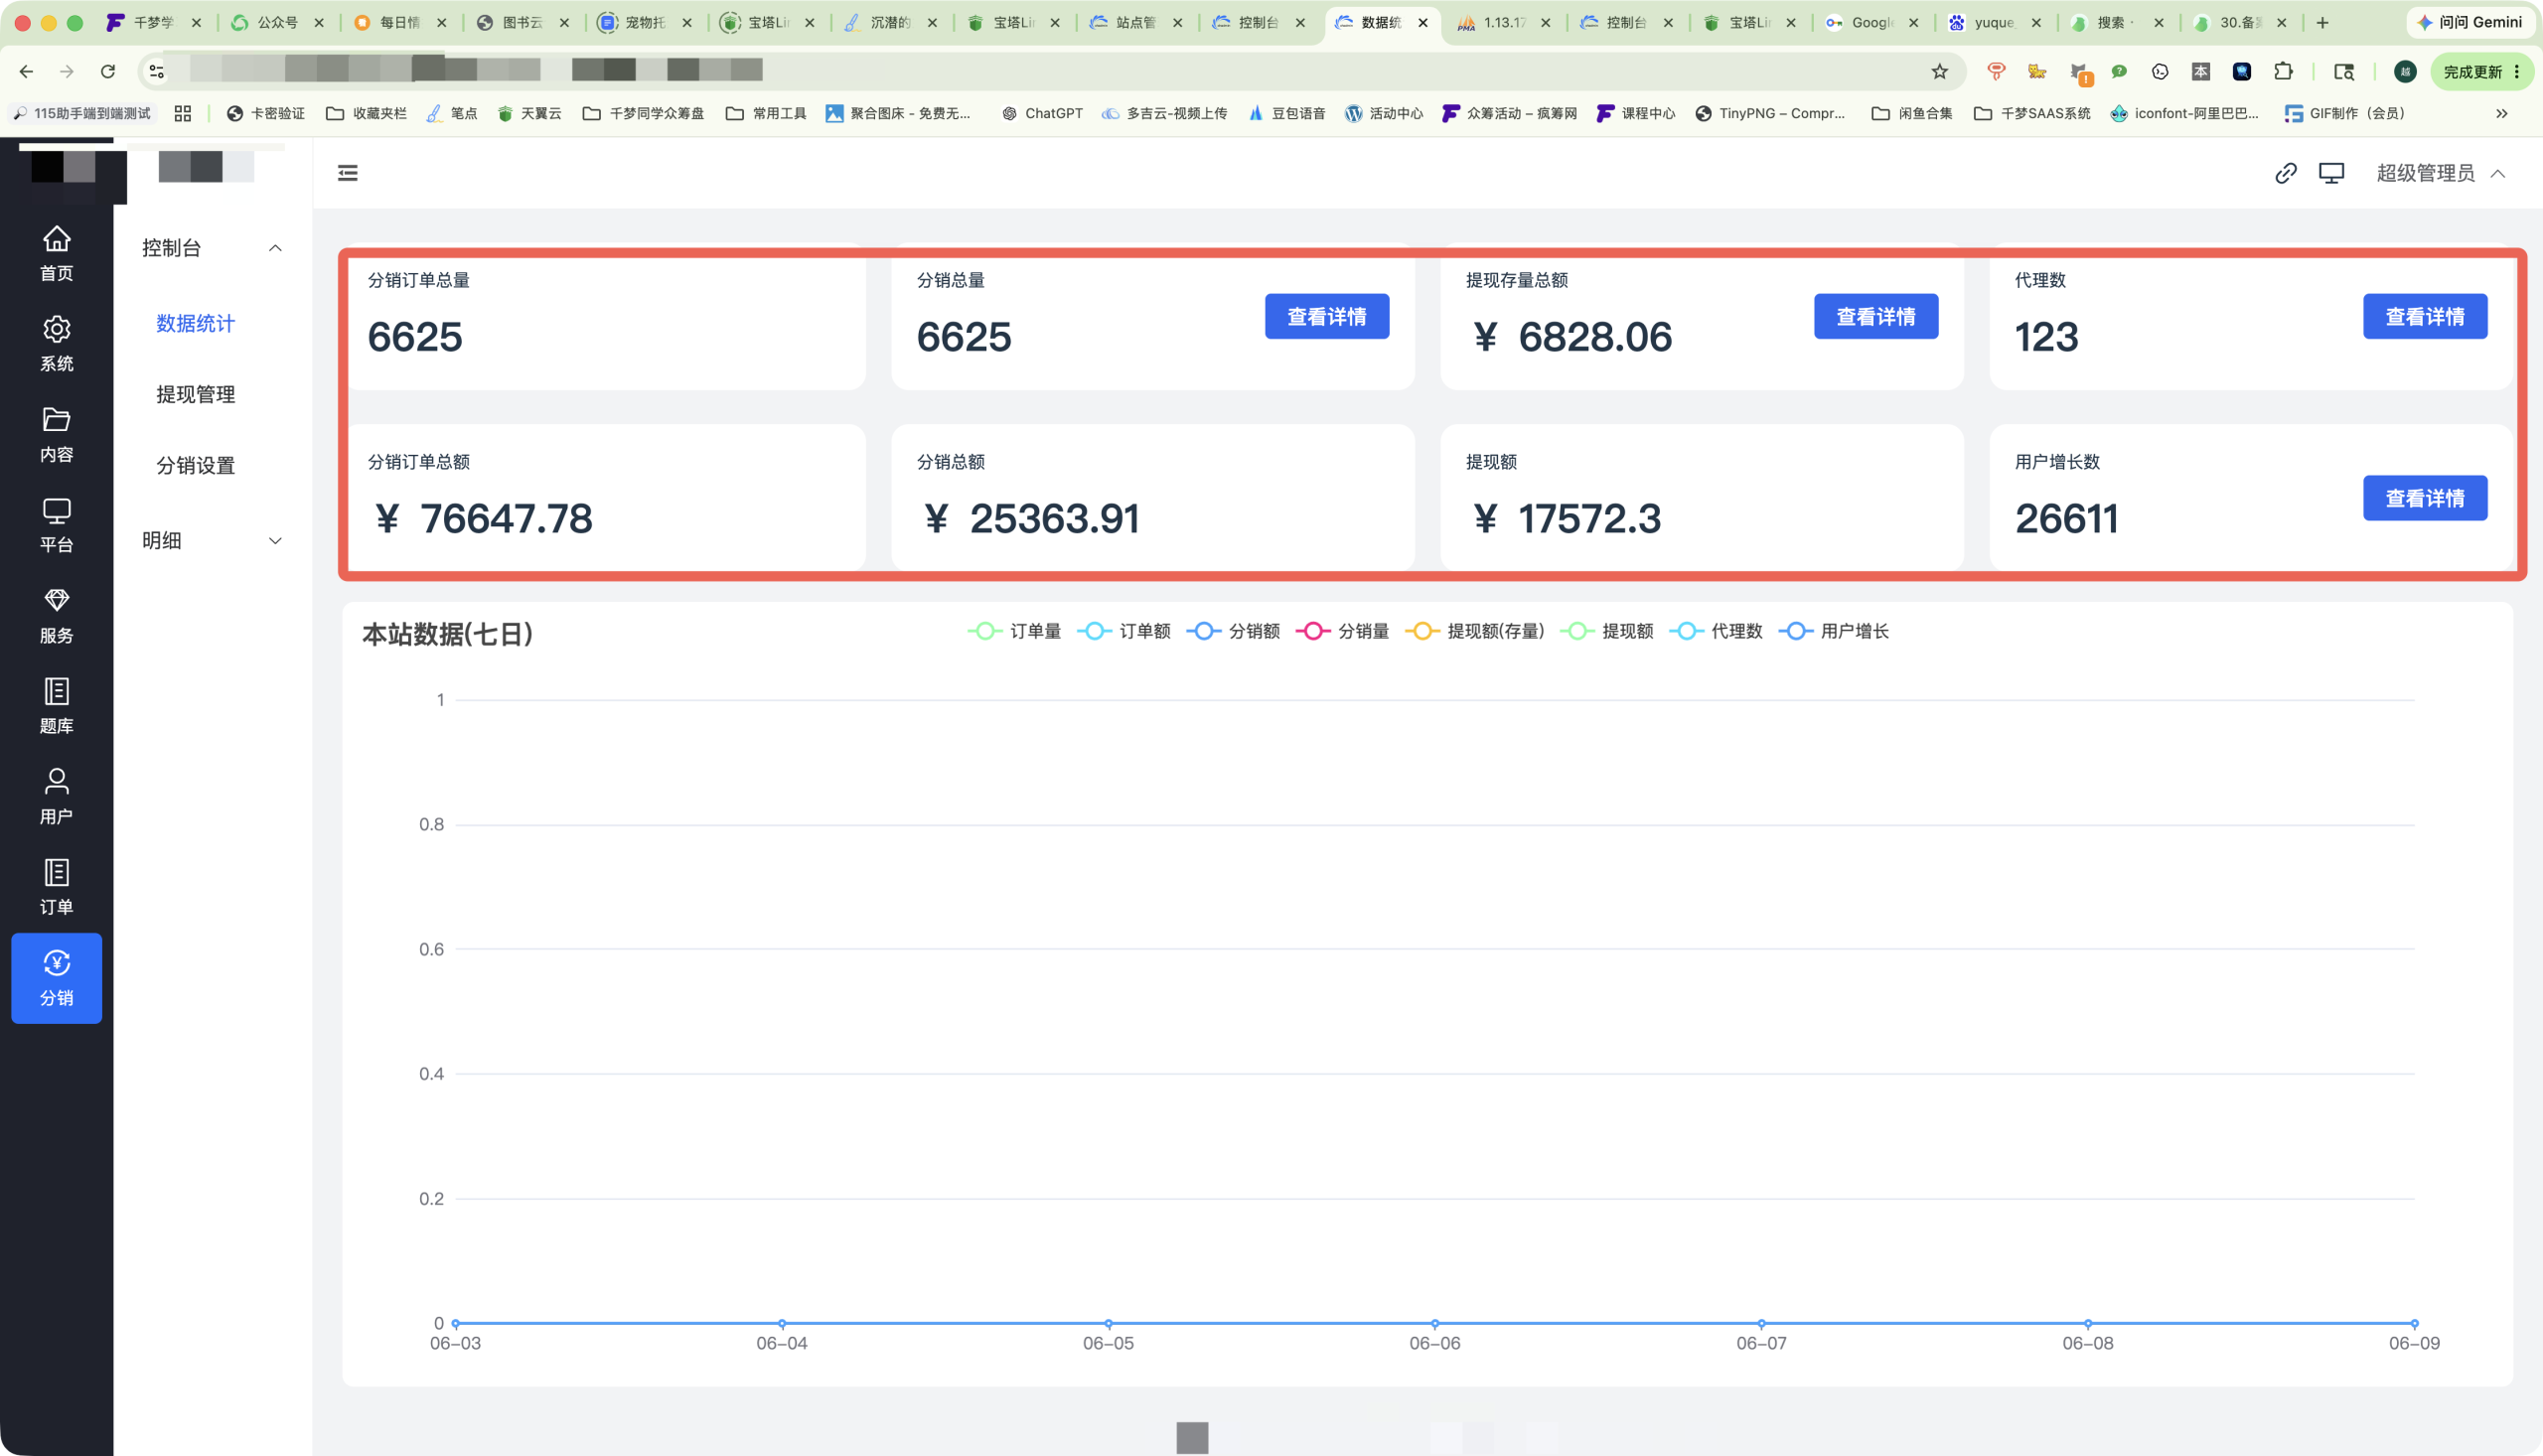The image size is (2543, 1456).
Task: Toggle the 订单量 chart legend series
Action: pyautogui.click(x=1014, y=631)
